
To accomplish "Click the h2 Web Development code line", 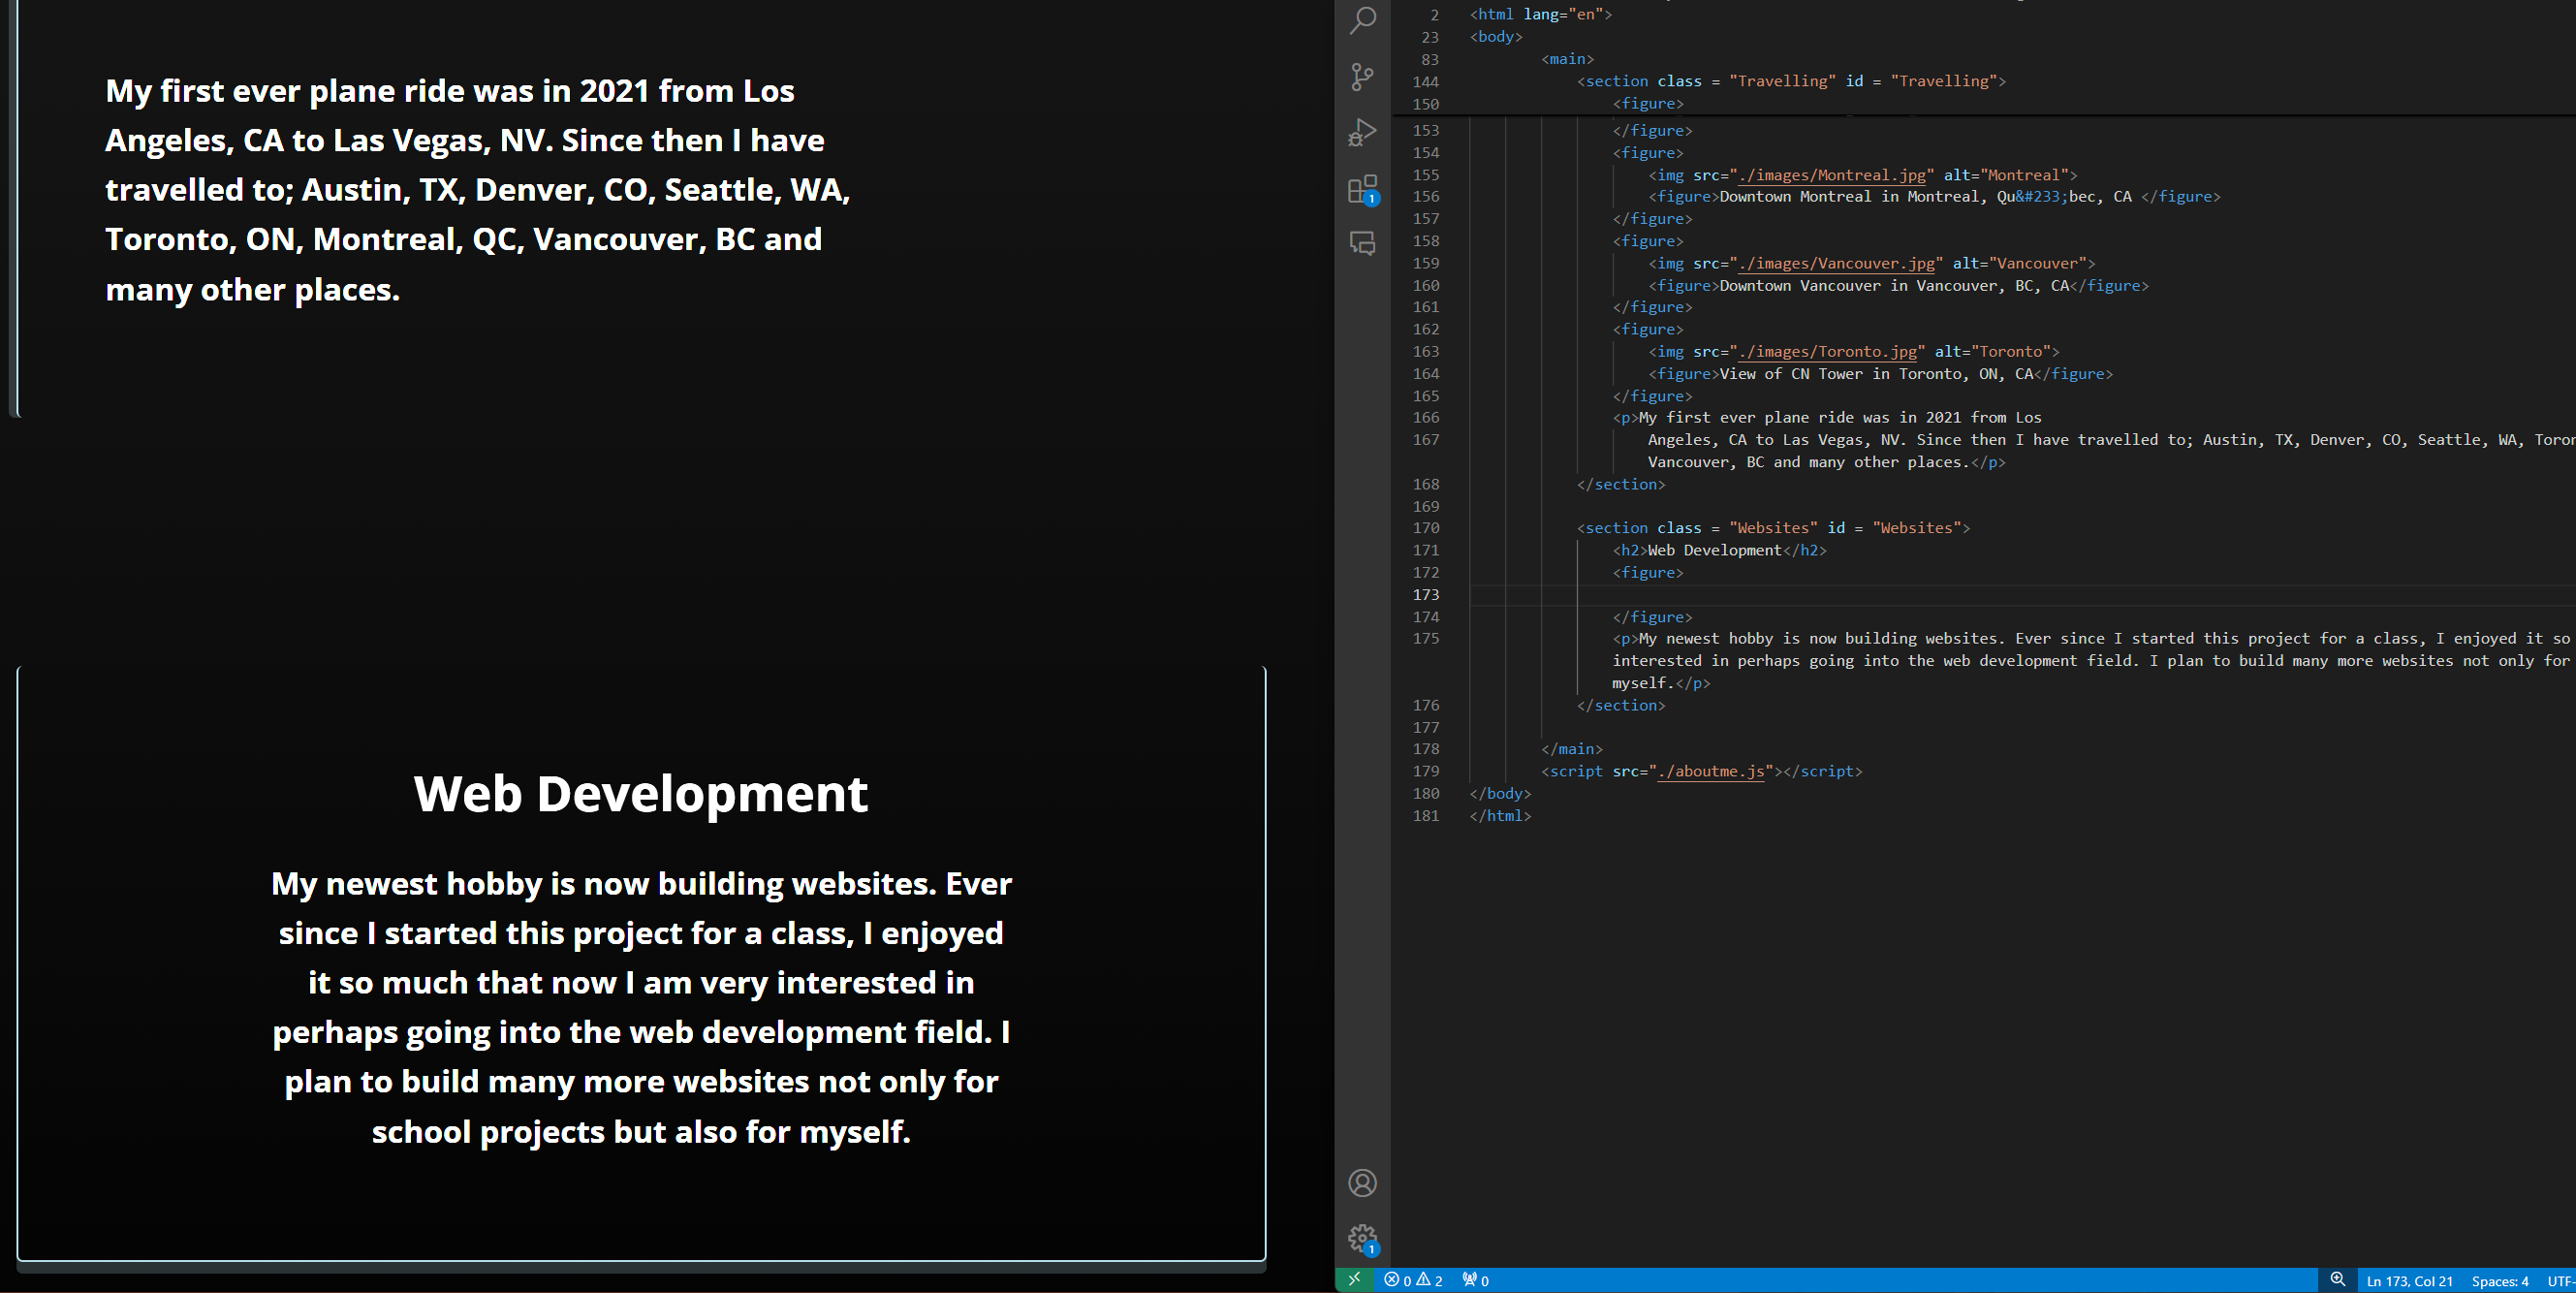I will (1719, 550).
